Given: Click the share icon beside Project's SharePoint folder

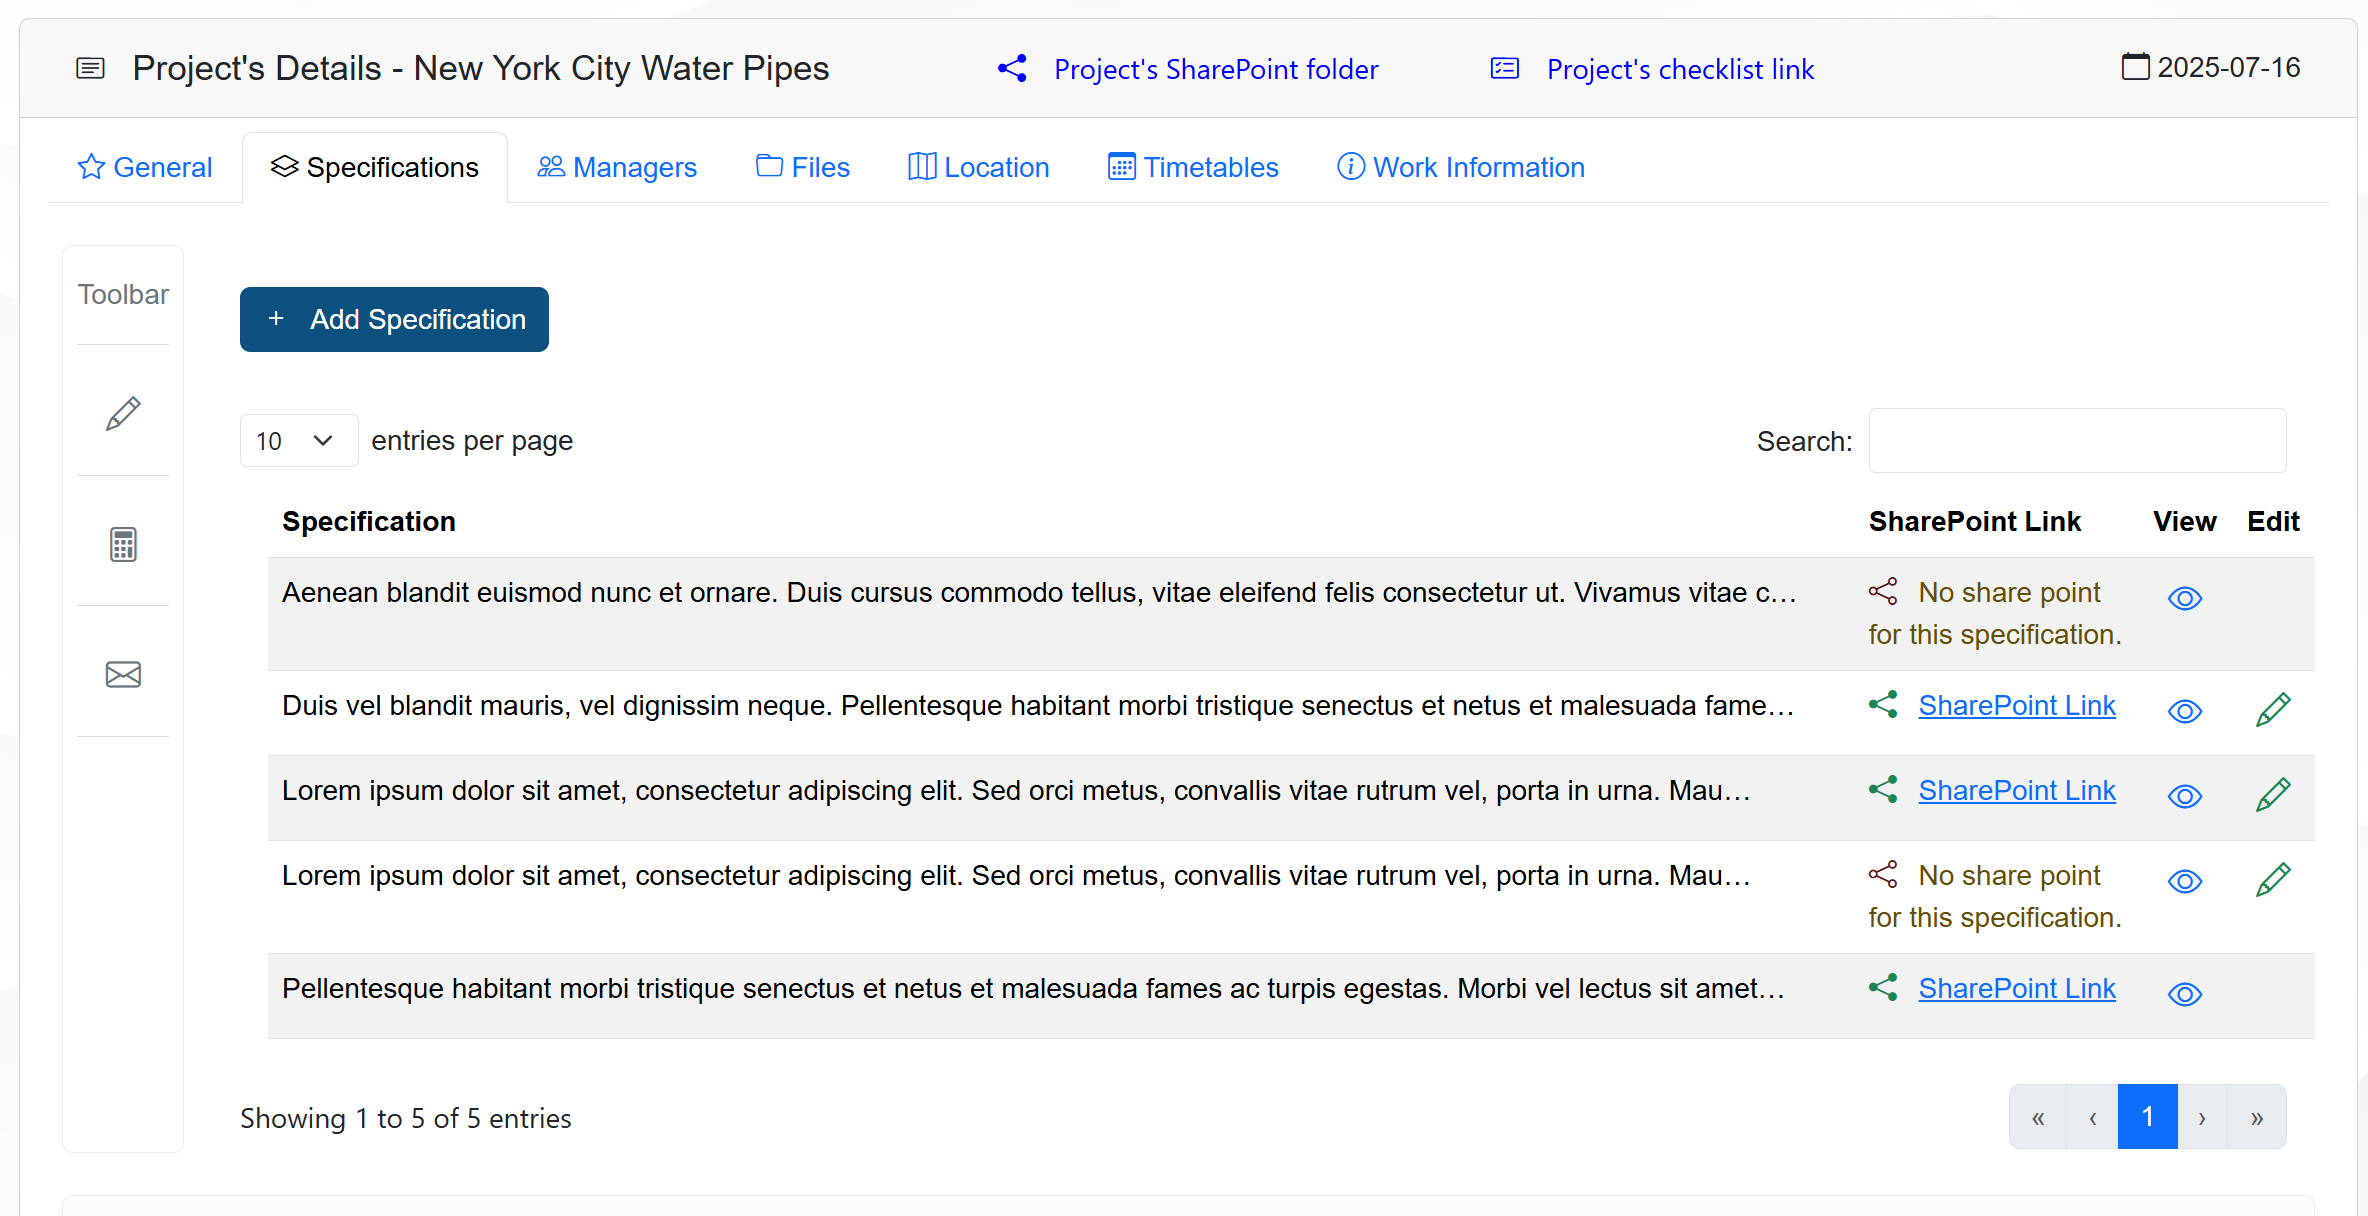Looking at the screenshot, I should click(1012, 69).
